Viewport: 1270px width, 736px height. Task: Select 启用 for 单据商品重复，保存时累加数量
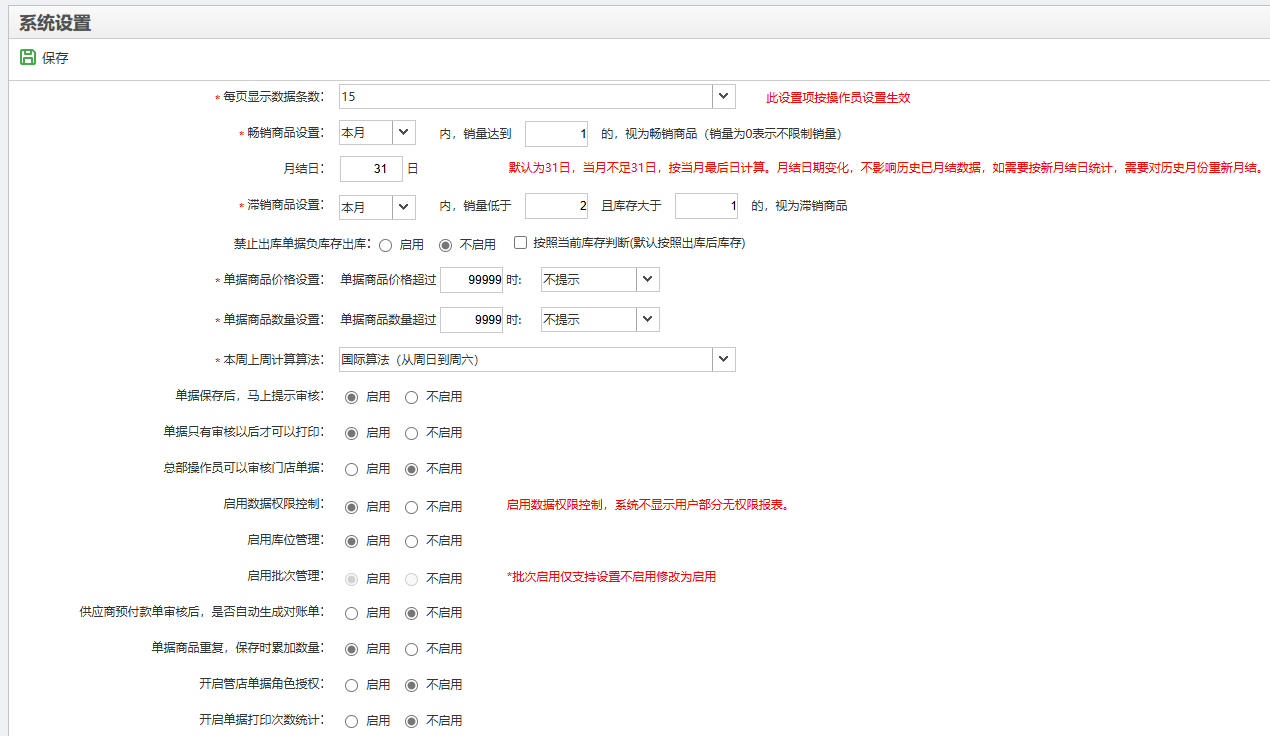pyautogui.click(x=351, y=649)
